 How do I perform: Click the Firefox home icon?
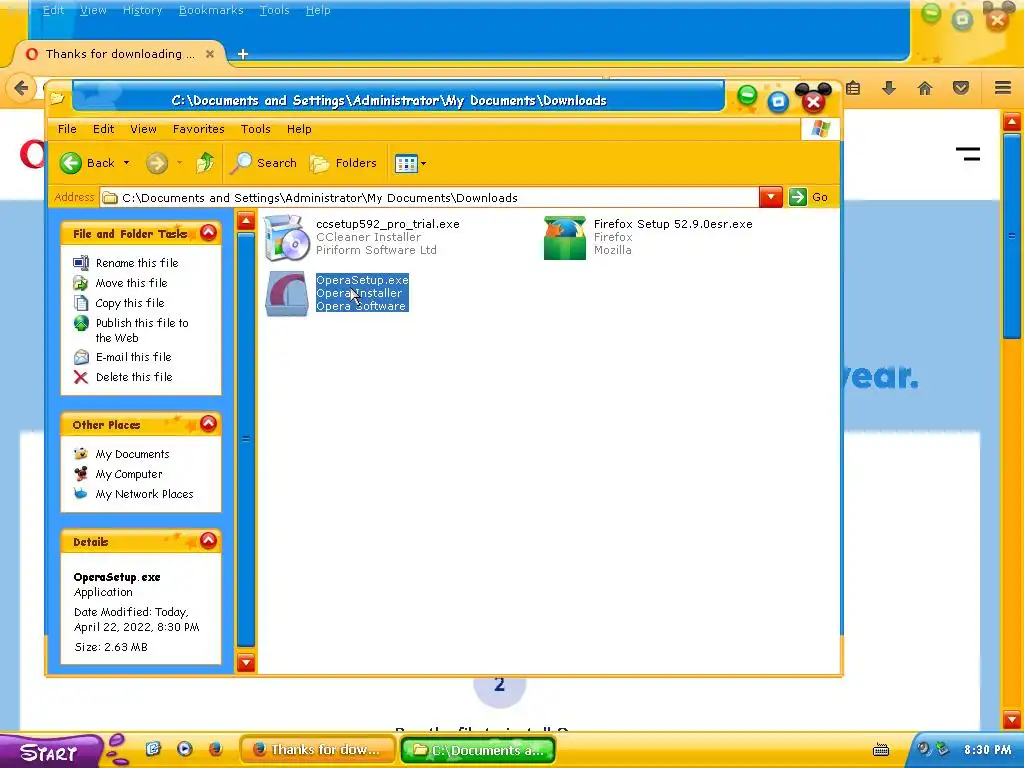[x=925, y=88]
